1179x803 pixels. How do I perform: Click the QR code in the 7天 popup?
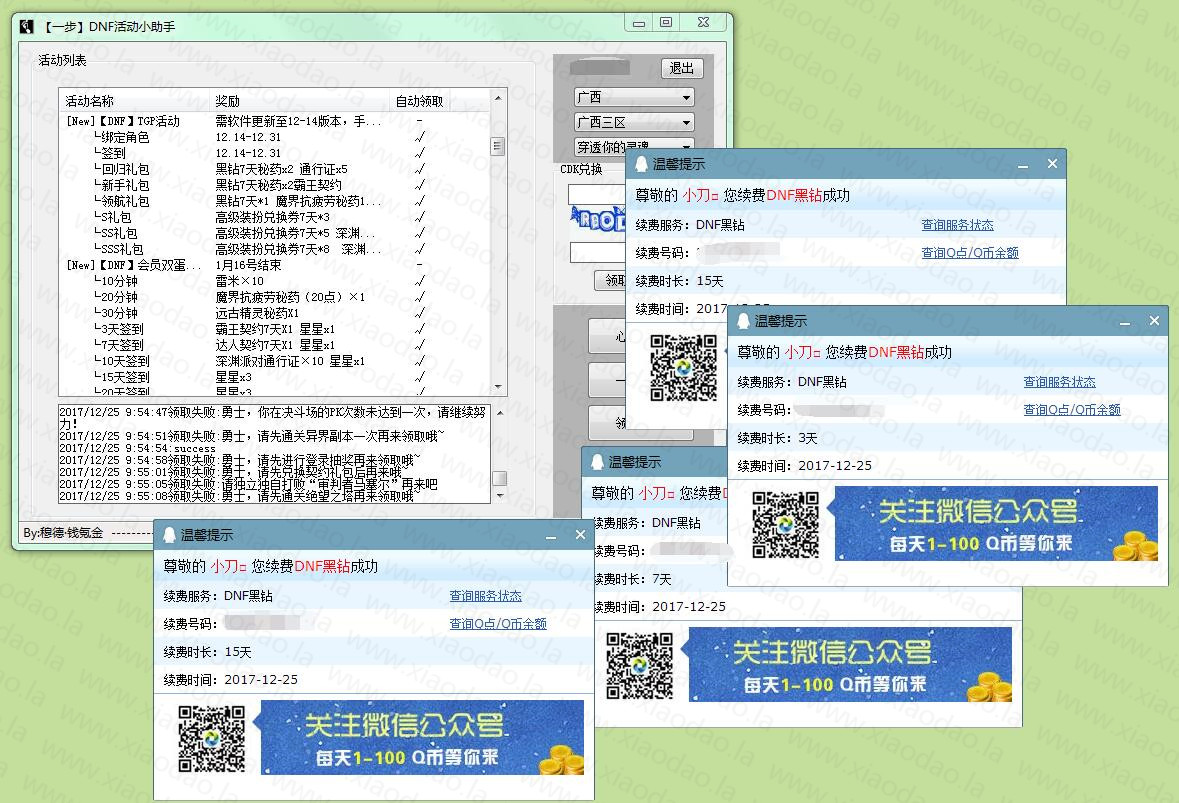coord(639,665)
